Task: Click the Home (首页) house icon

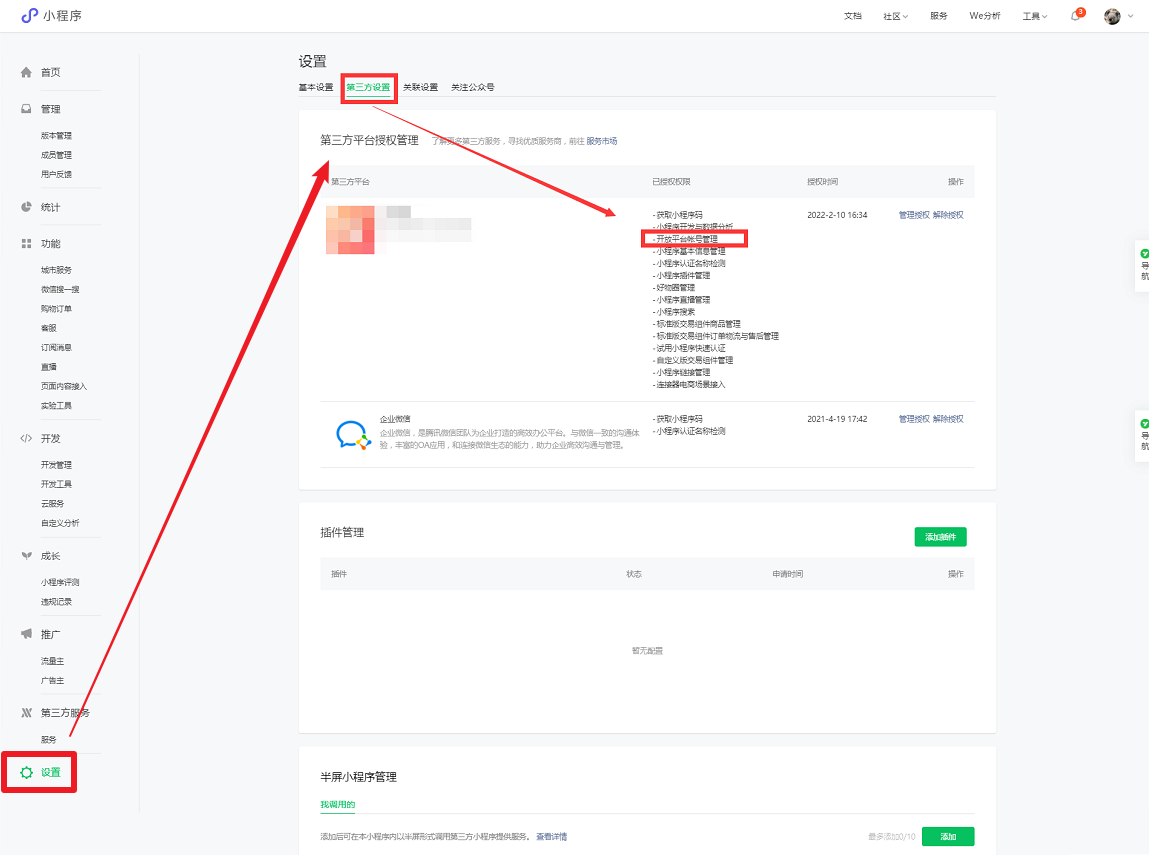Action: [x=26, y=72]
